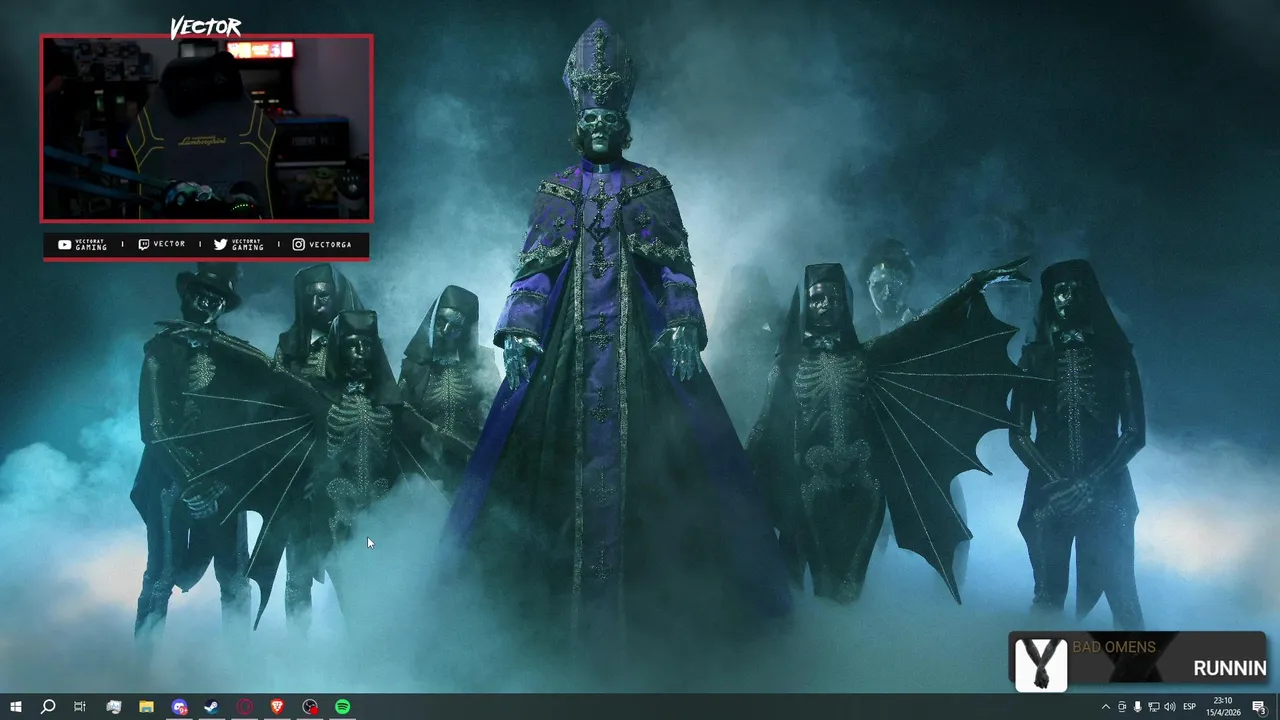Click the Meet Now camera tray icon
This screenshot has height=720, width=1280.
(1121, 707)
